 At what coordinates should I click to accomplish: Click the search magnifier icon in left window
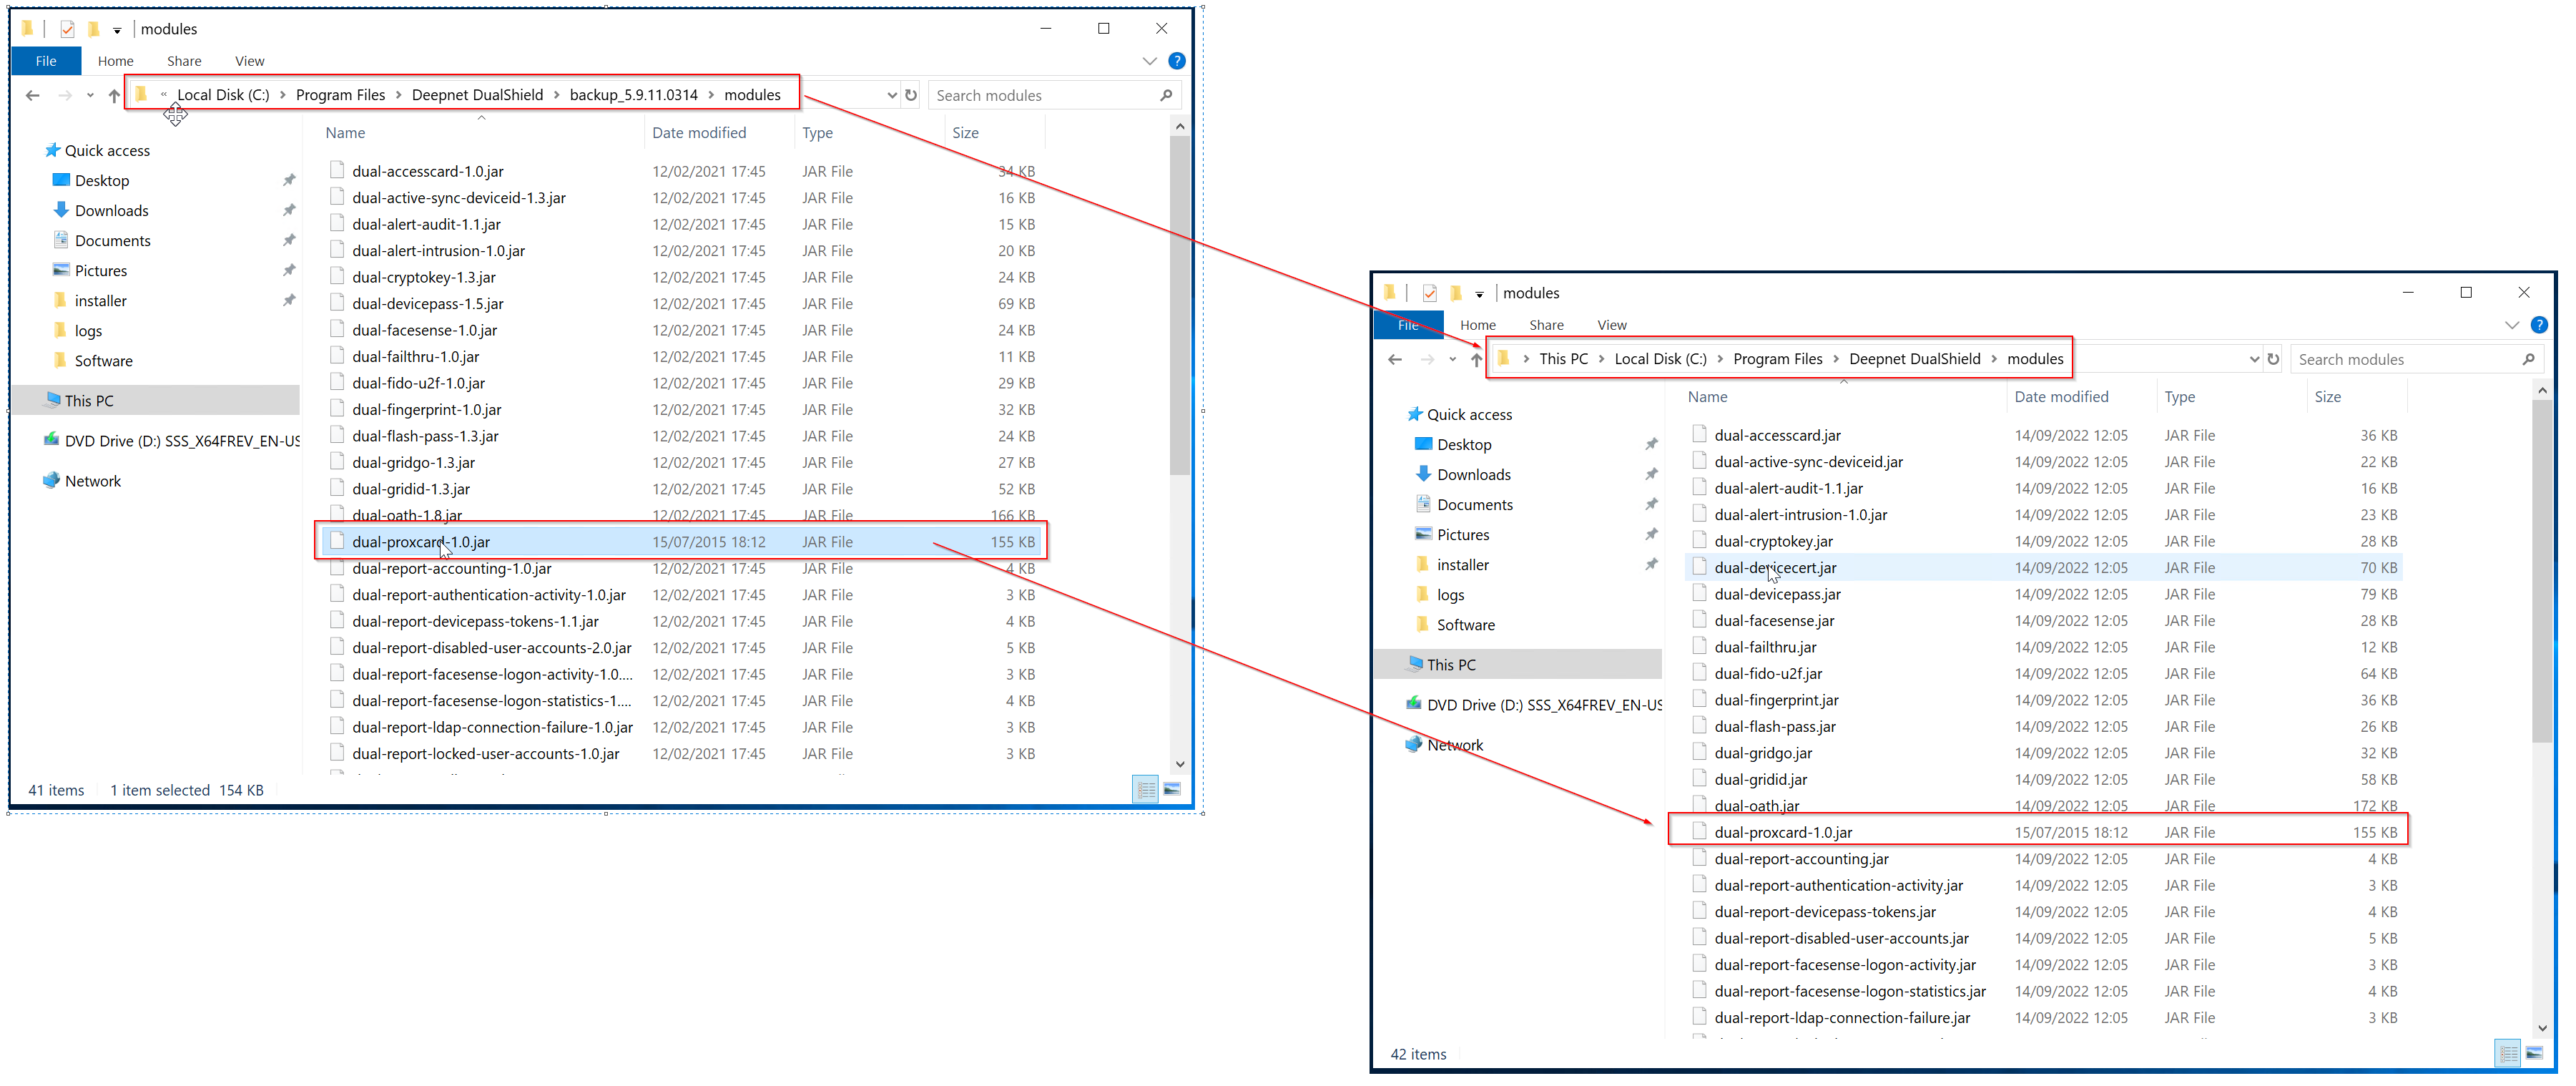1166,95
